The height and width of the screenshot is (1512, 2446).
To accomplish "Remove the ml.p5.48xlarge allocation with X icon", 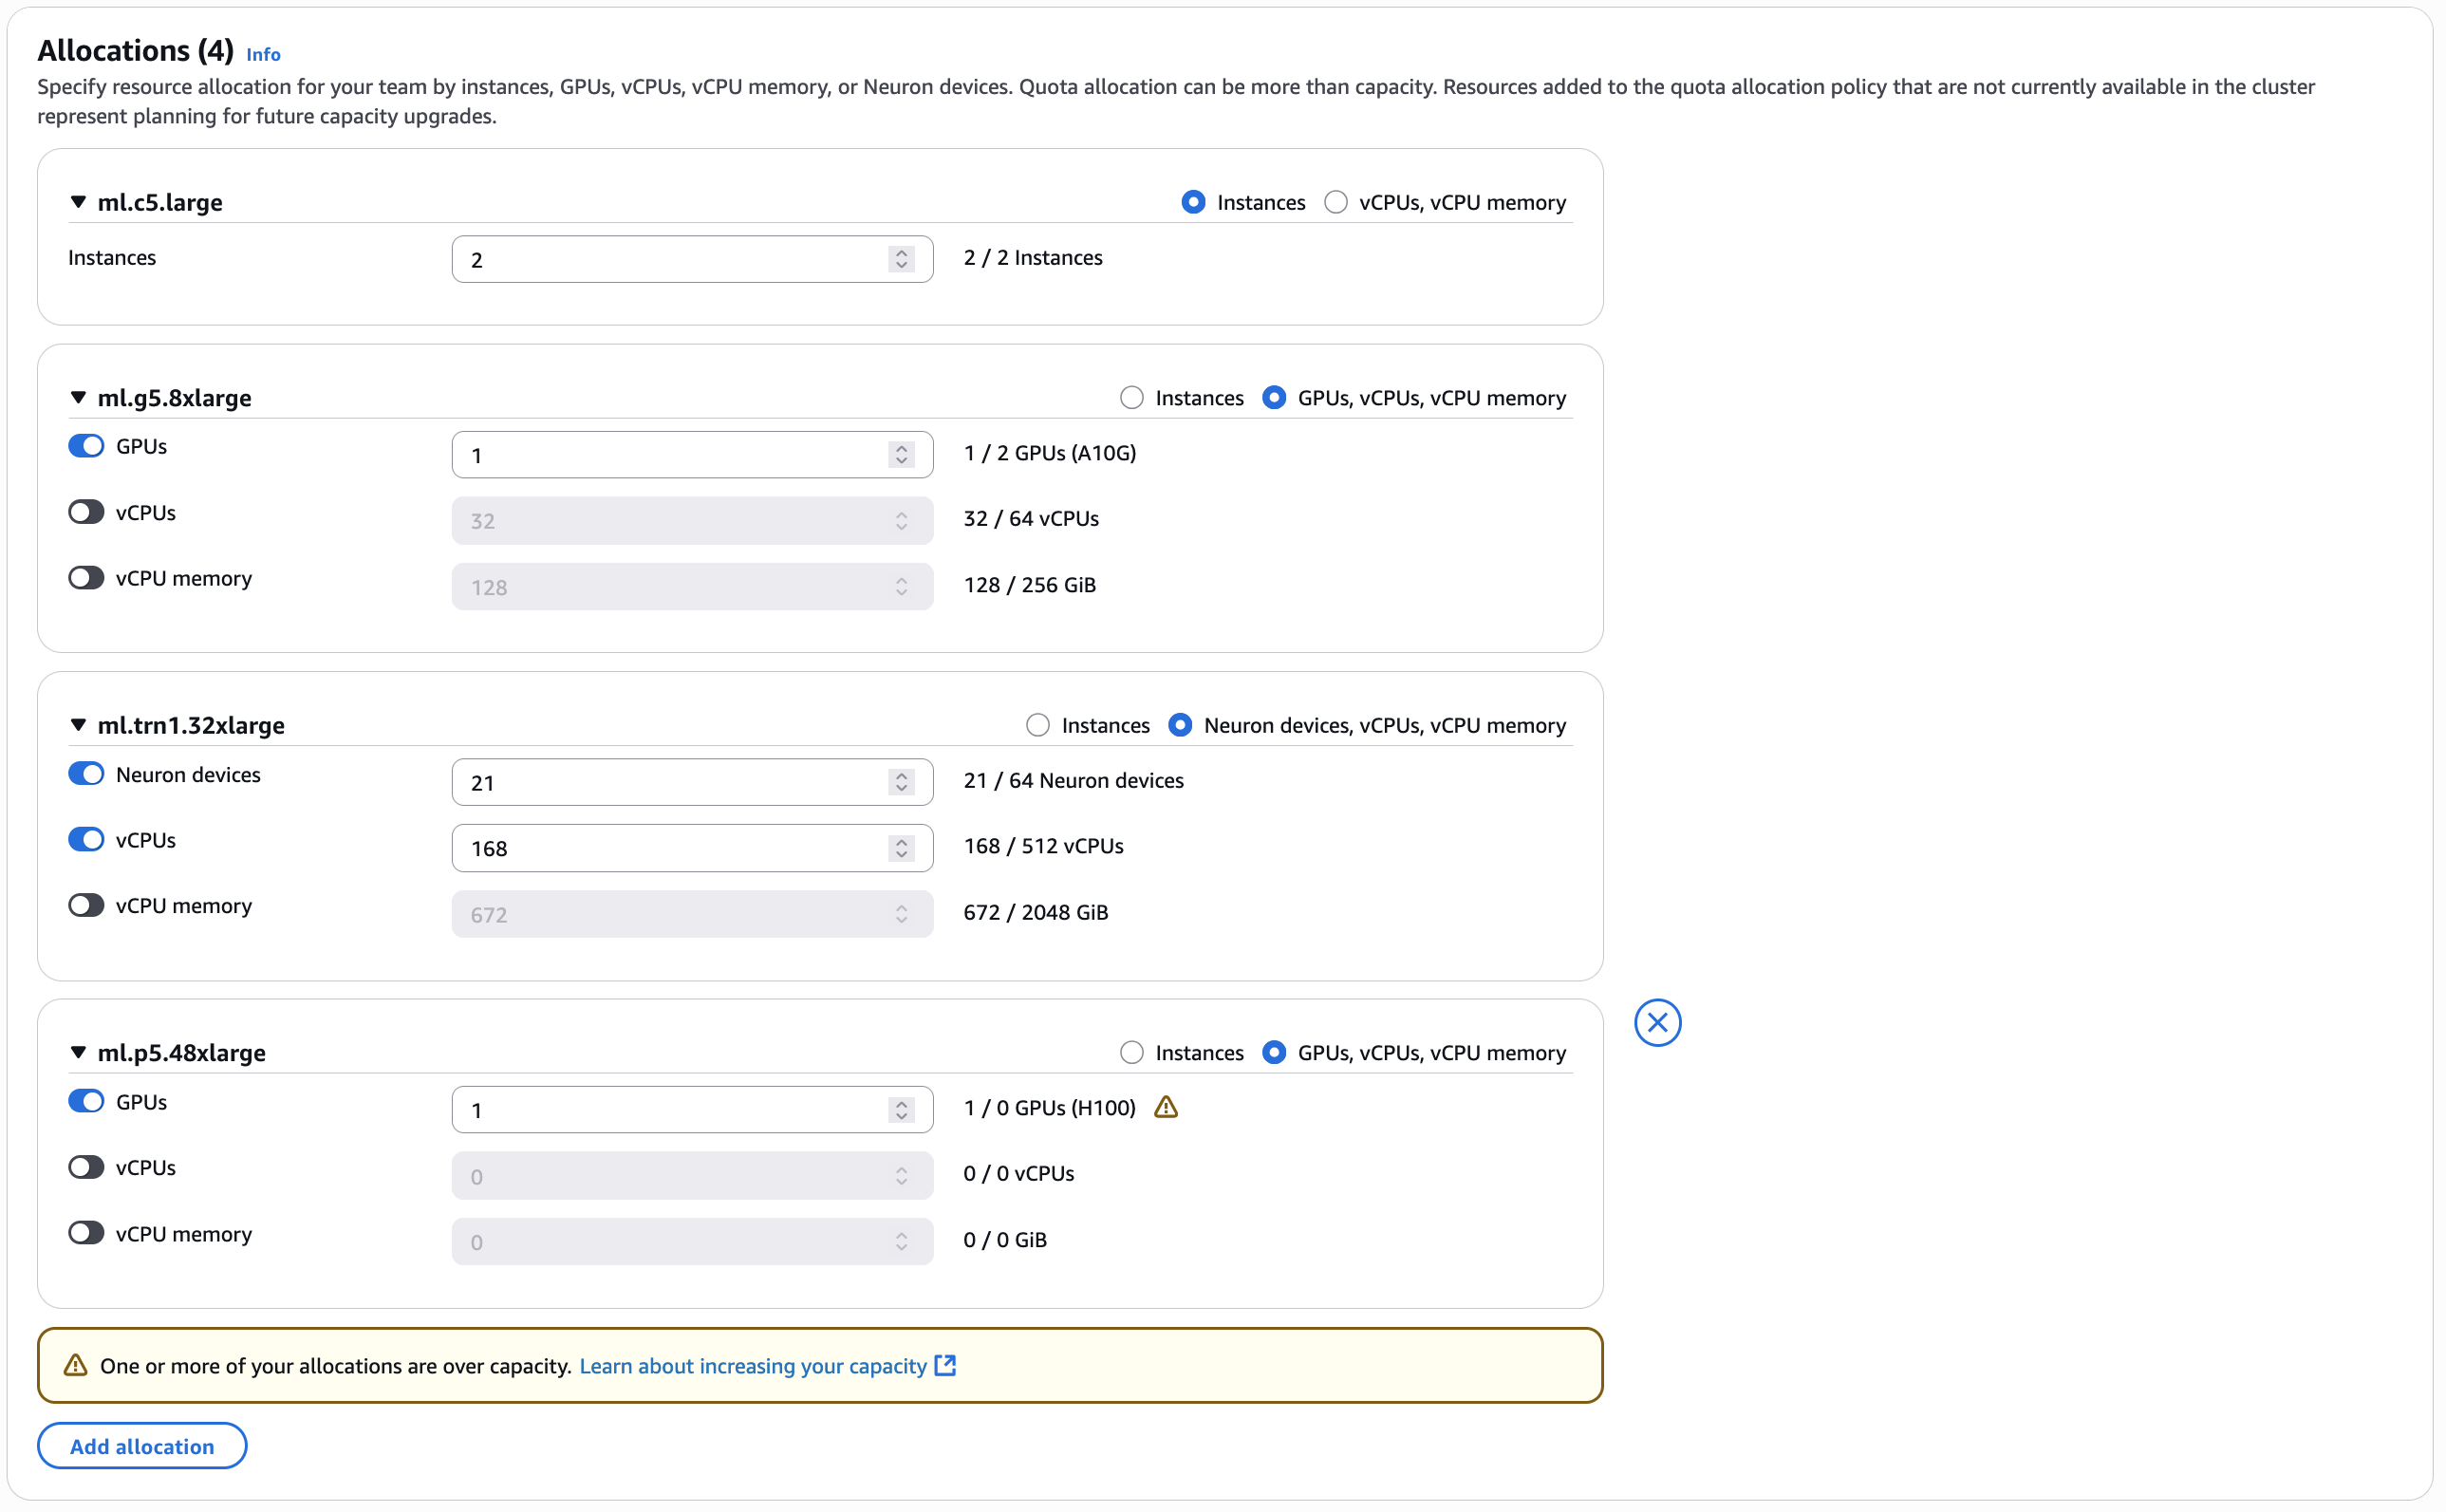I will pyautogui.click(x=1657, y=1022).
